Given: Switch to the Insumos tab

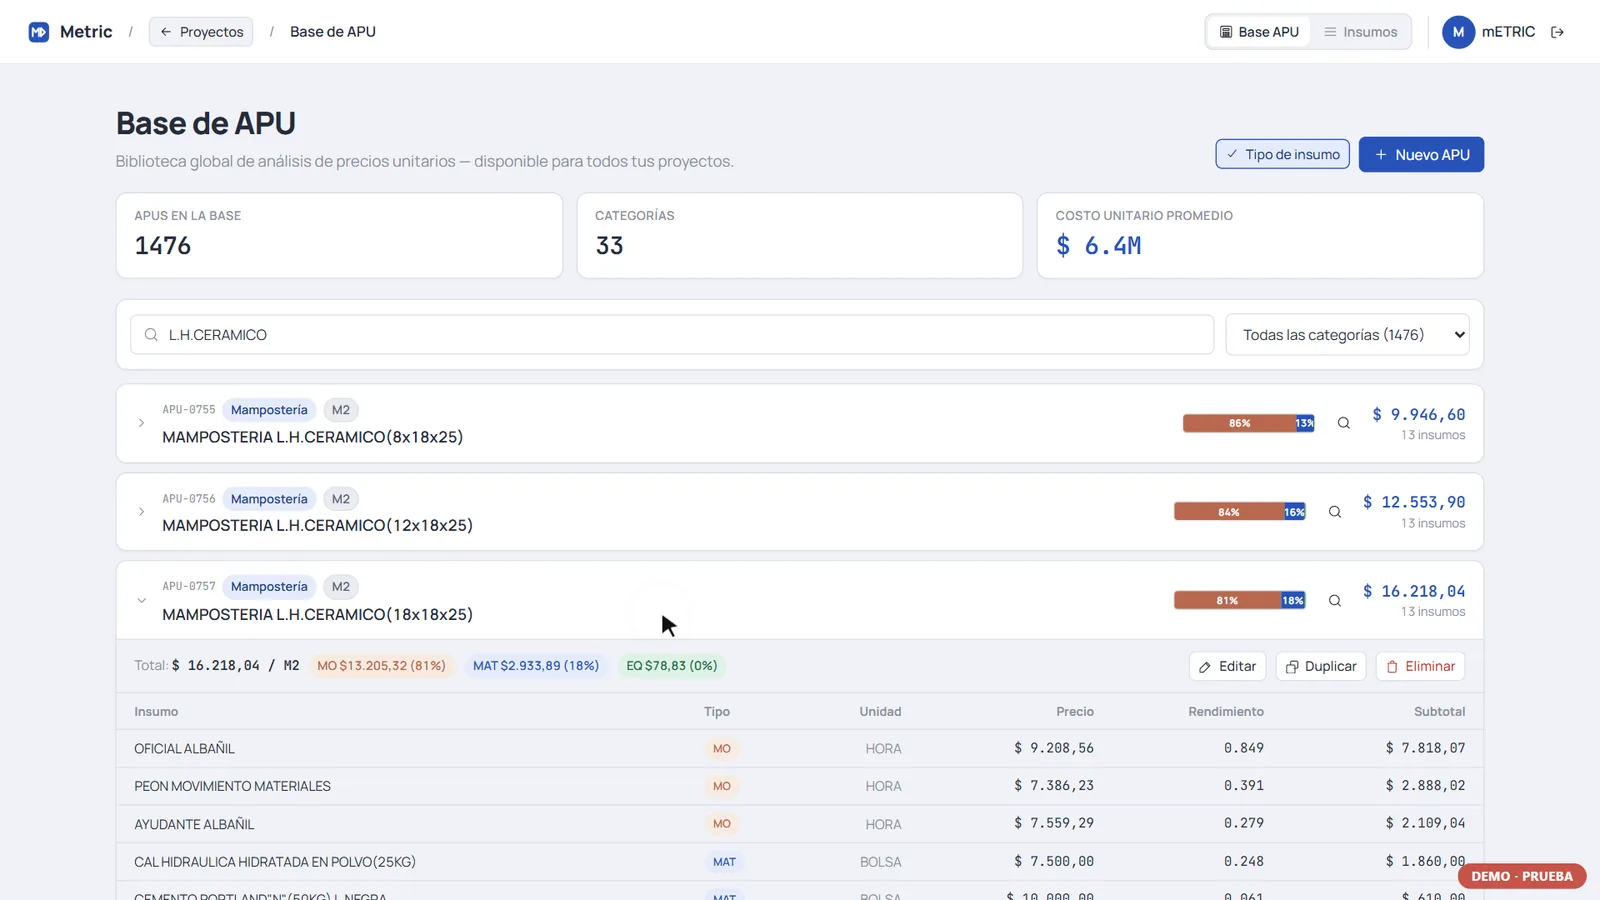Looking at the screenshot, I should 1361,32.
